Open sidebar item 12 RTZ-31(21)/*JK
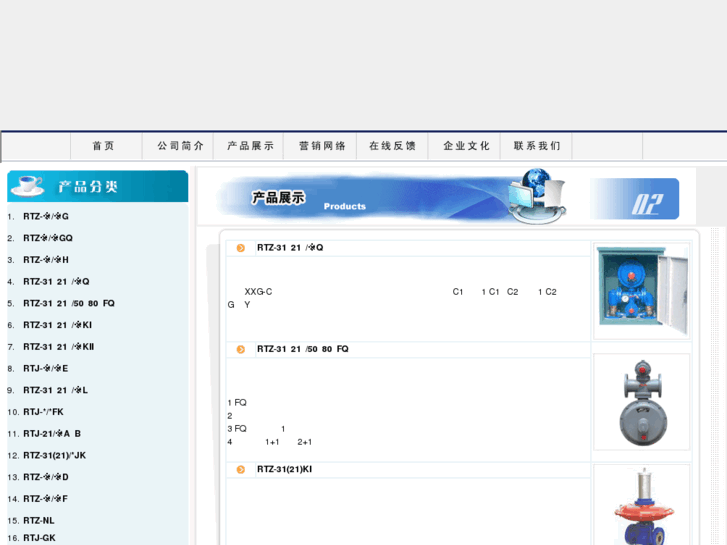The image size is (727, 545). 54,455
